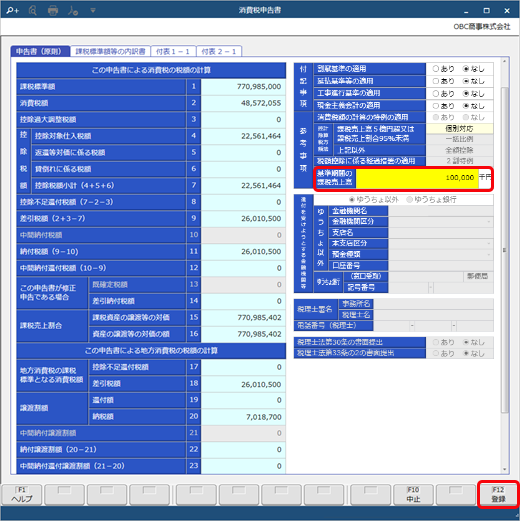Click the 金融機関名 input field
The image size is (520, 521).
pos(441,211)
